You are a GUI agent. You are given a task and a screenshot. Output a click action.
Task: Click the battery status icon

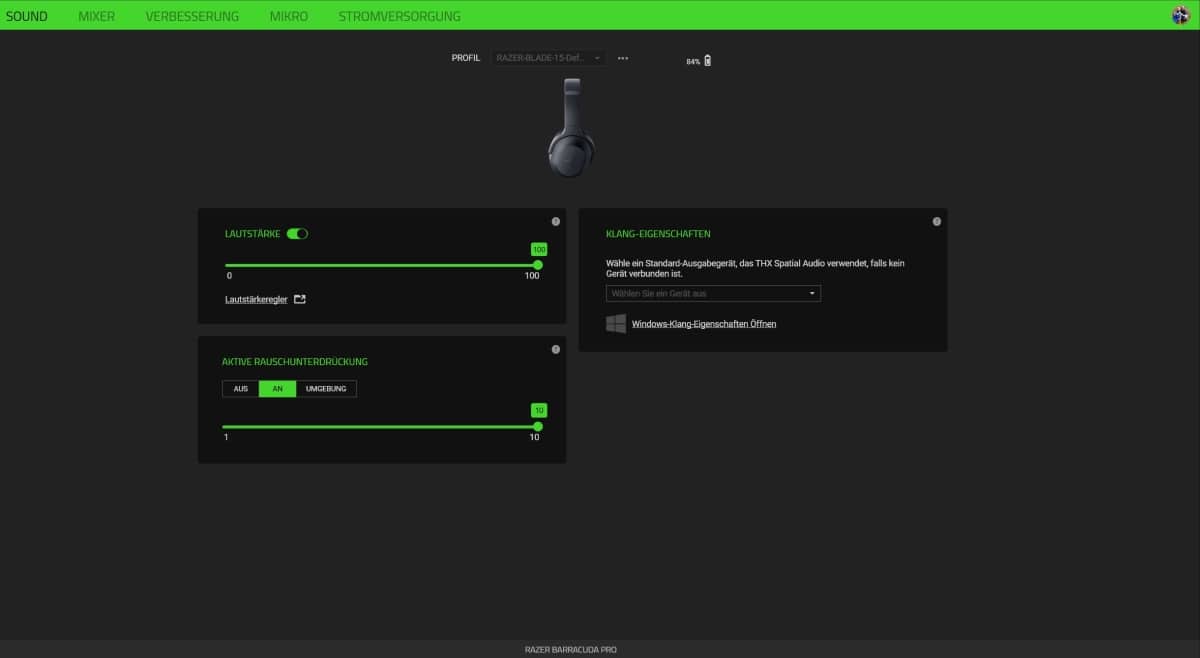point(708,61)
